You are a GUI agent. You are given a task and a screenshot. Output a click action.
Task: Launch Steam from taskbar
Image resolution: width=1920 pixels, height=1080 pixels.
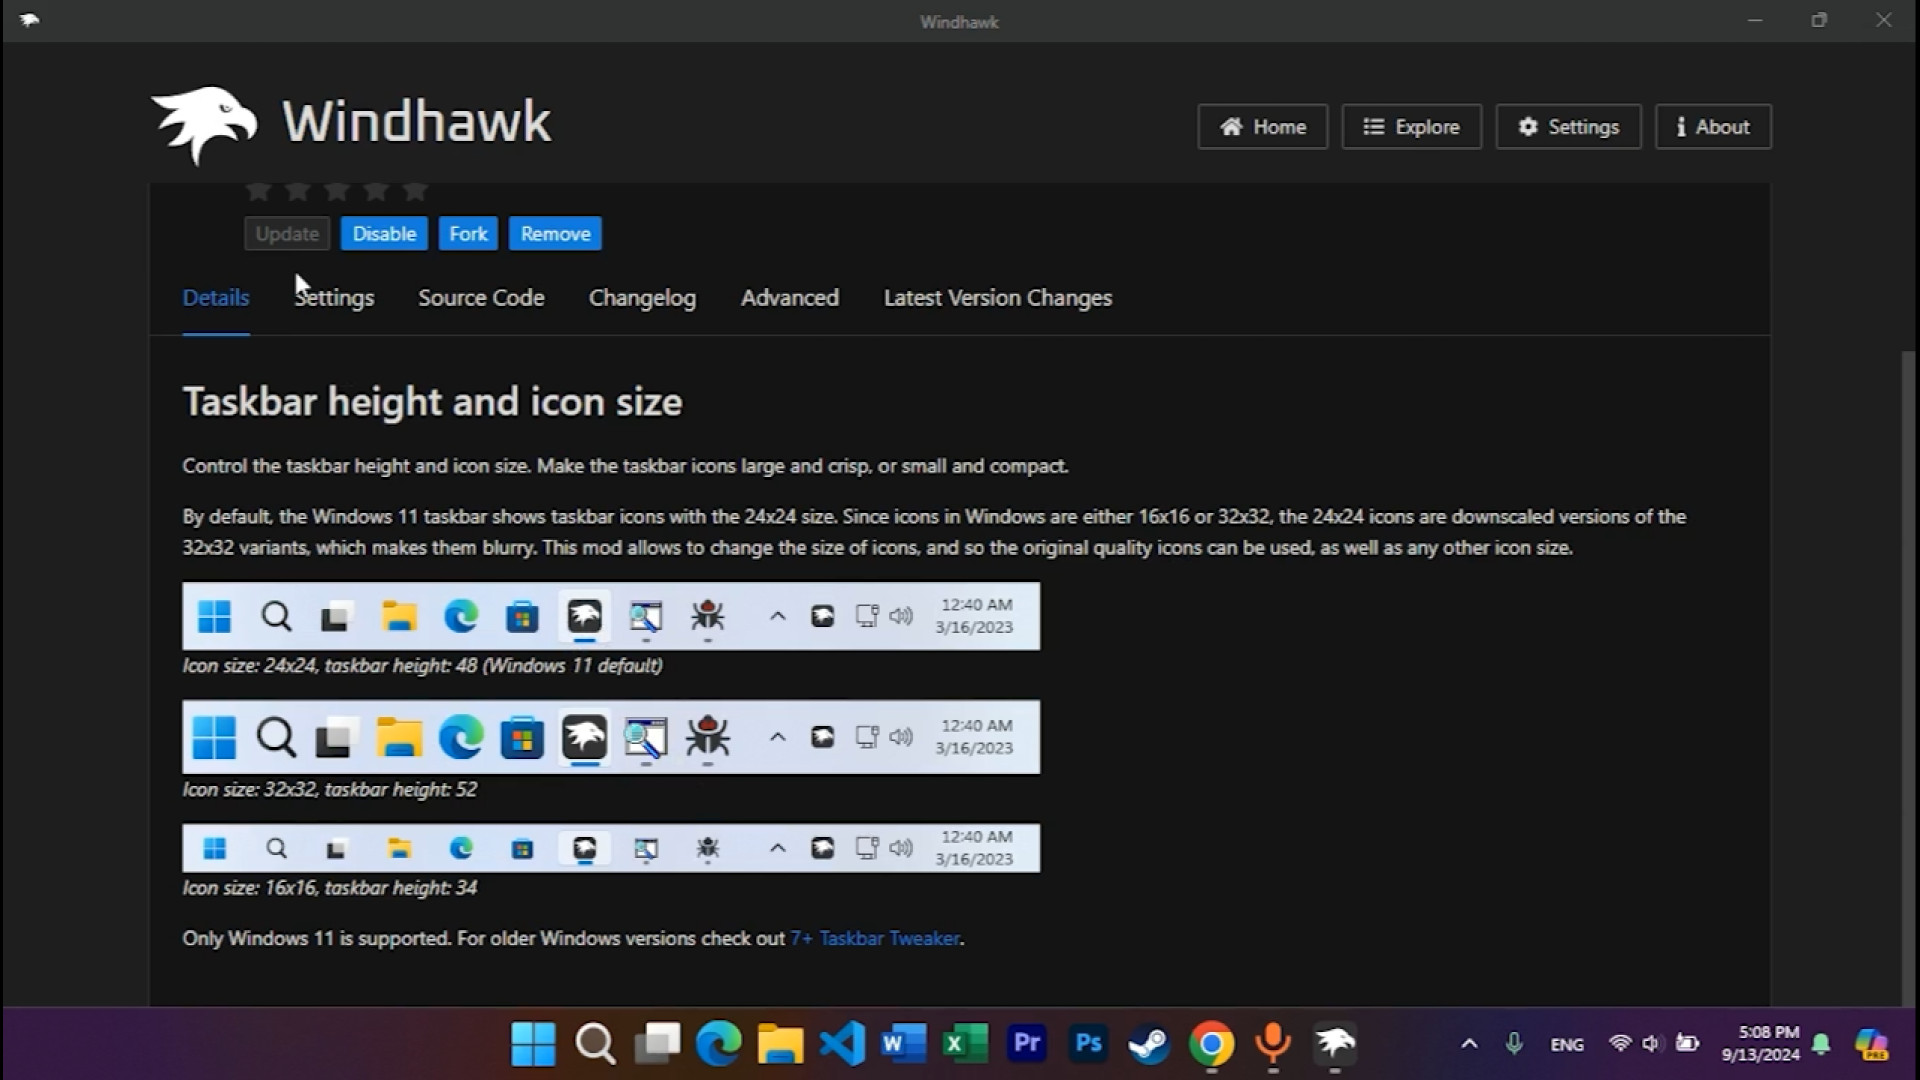point(1149,1044)
